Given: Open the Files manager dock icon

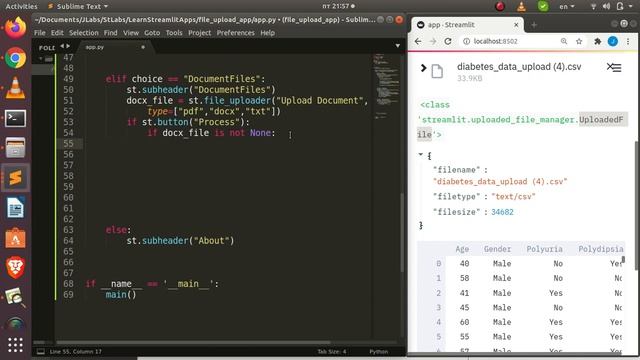Looking at the screenshot, I should point(16,148).
